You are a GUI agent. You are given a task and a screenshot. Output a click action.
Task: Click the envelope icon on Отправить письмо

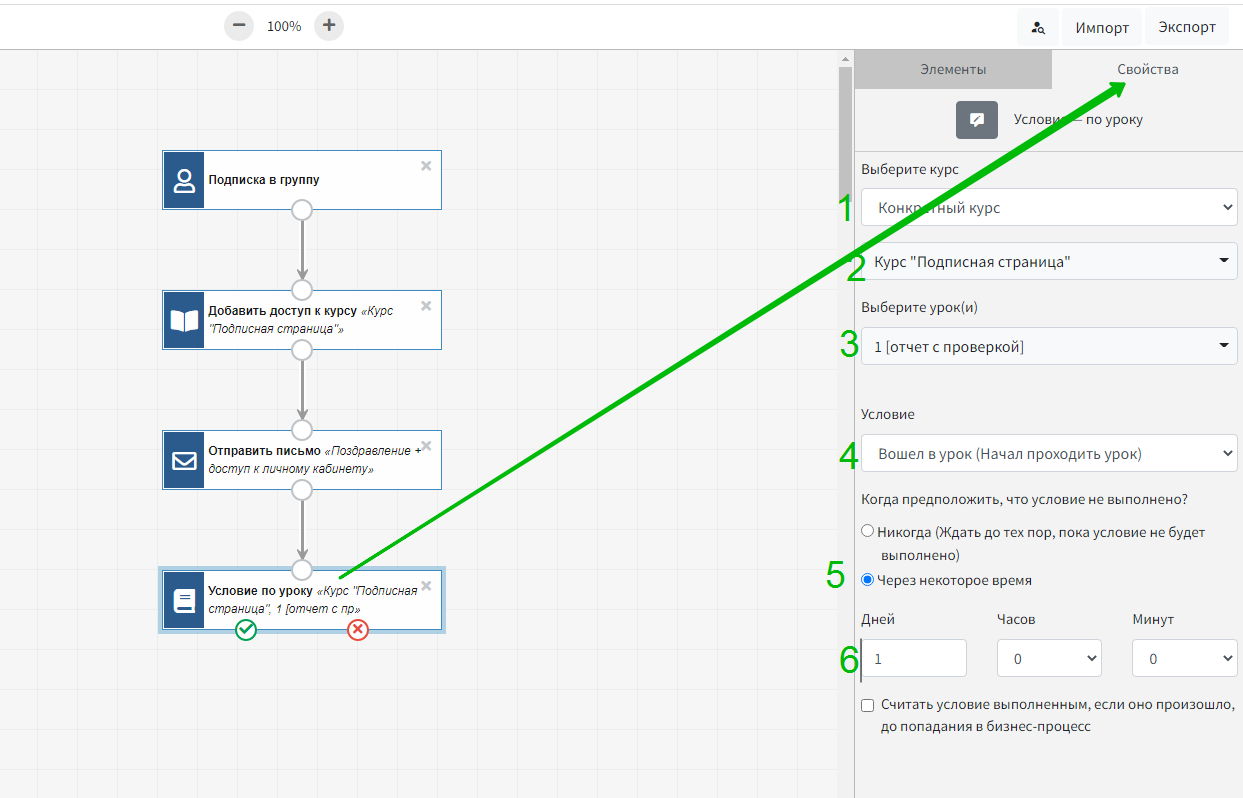[x=184, y=460]
